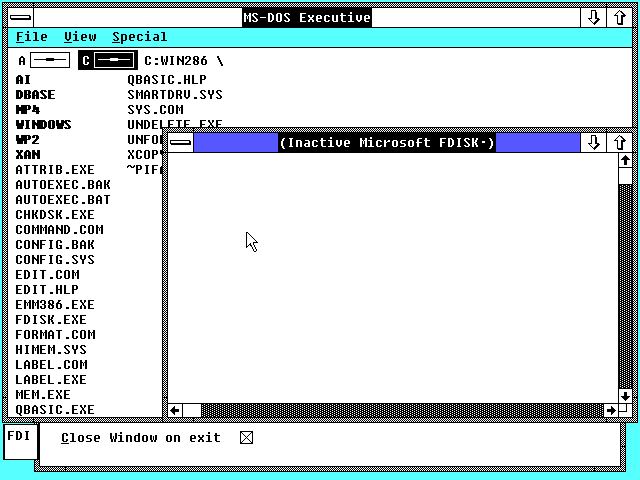Select file SMARTDRV.SYS

(175, 95)
